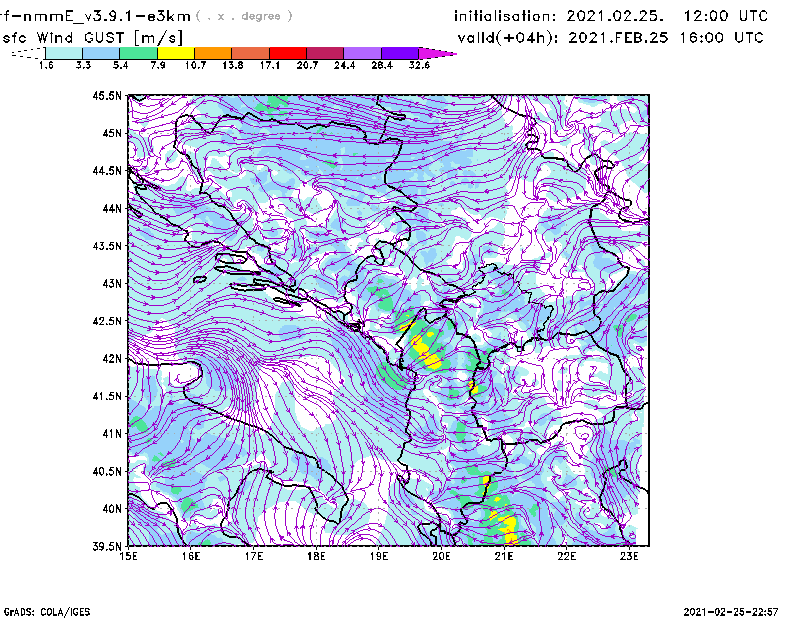Click the valid(+04h) 16:00 UTC text
Image resolution: width=800 pixels, height=618 pixels.
[610, 38]
